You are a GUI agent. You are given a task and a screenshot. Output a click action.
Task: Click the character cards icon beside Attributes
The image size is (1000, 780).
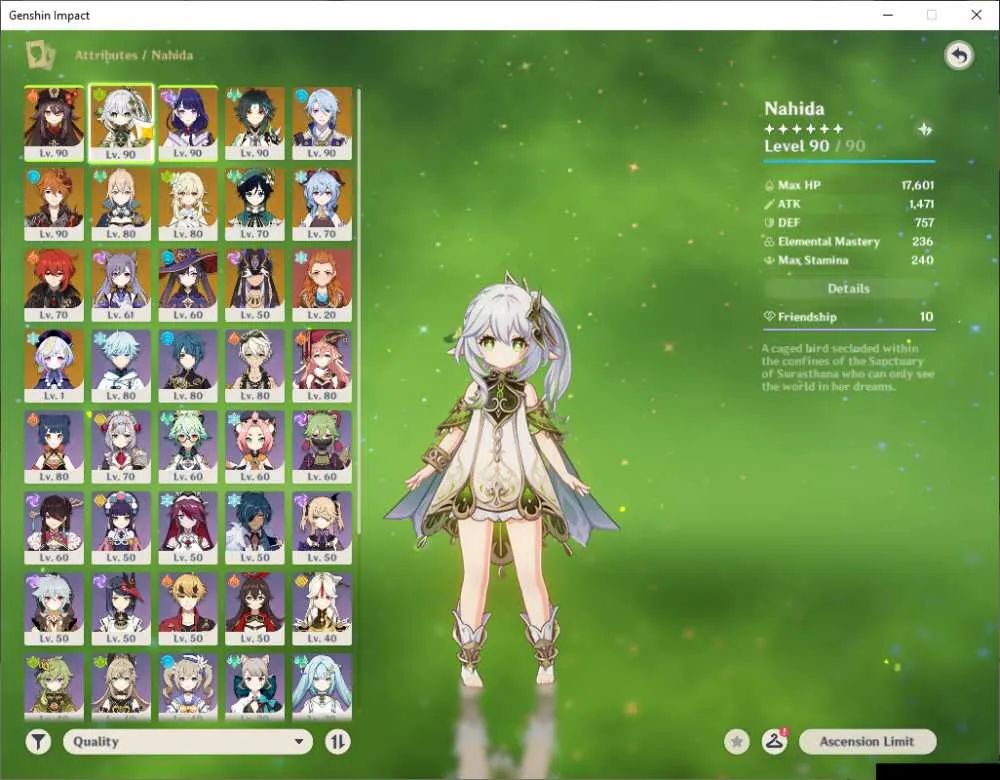click(x=41, y=55)
